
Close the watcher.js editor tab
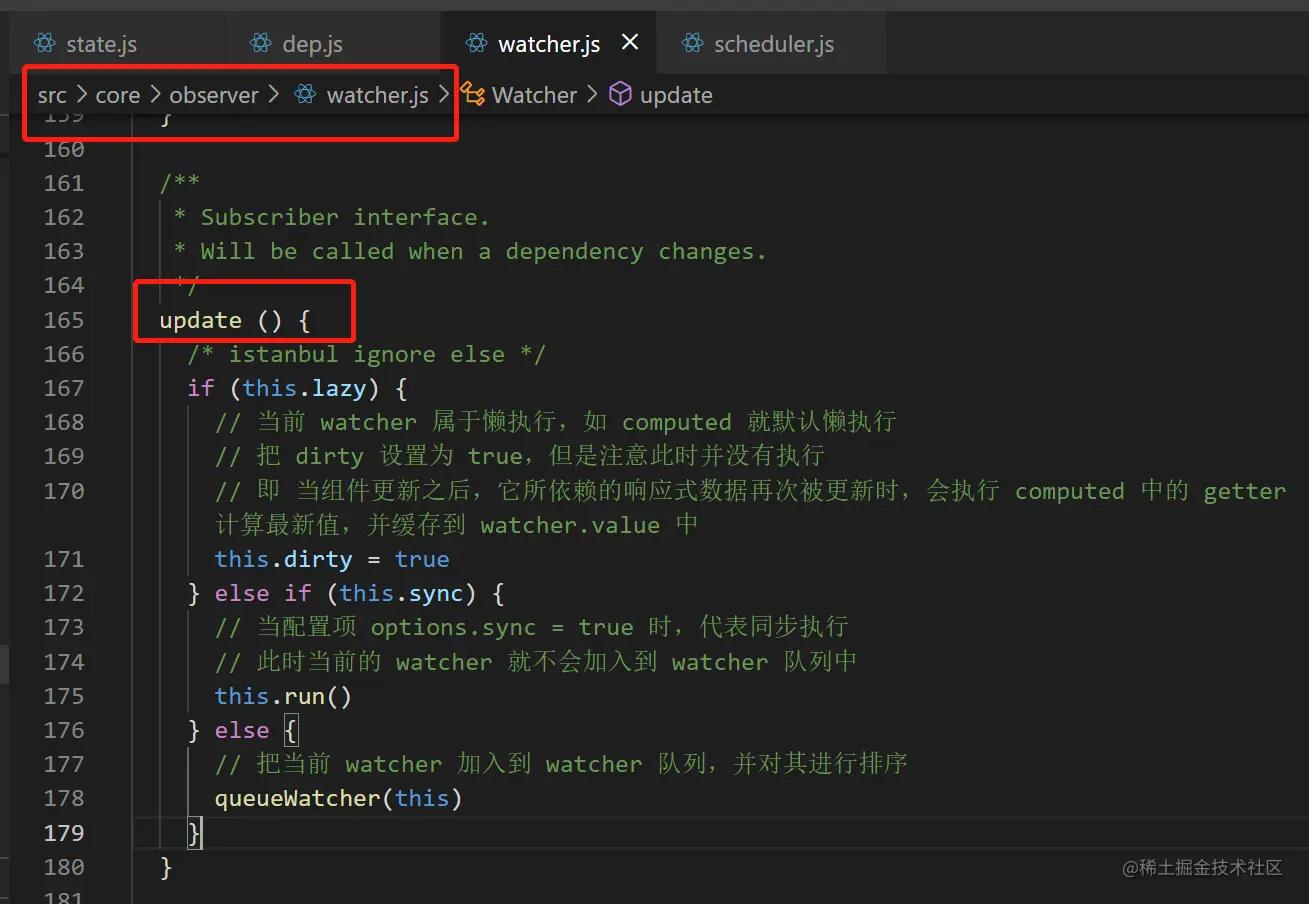coord(630,43)
